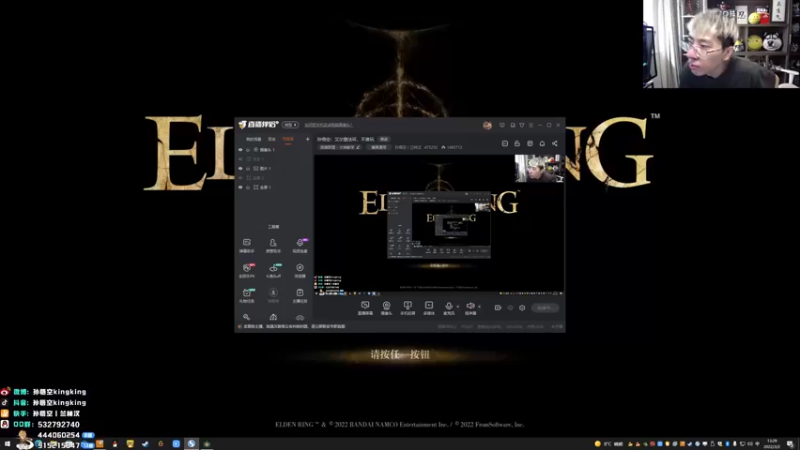The image size is (800, 450).
Task: Toggle lock on the 全屏 1 source row
Action: tap(248, 187)
